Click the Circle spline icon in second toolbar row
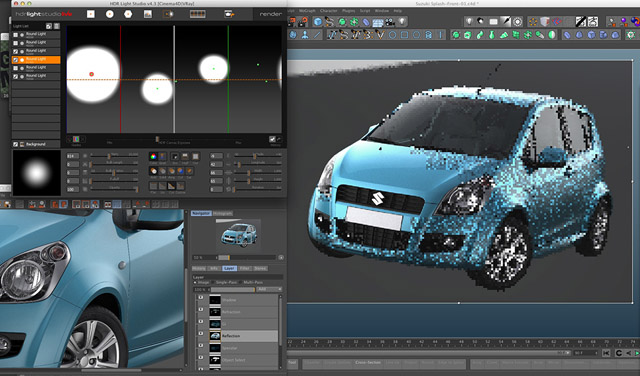Screen dimensions: 640x376 [x=392, y=35]
